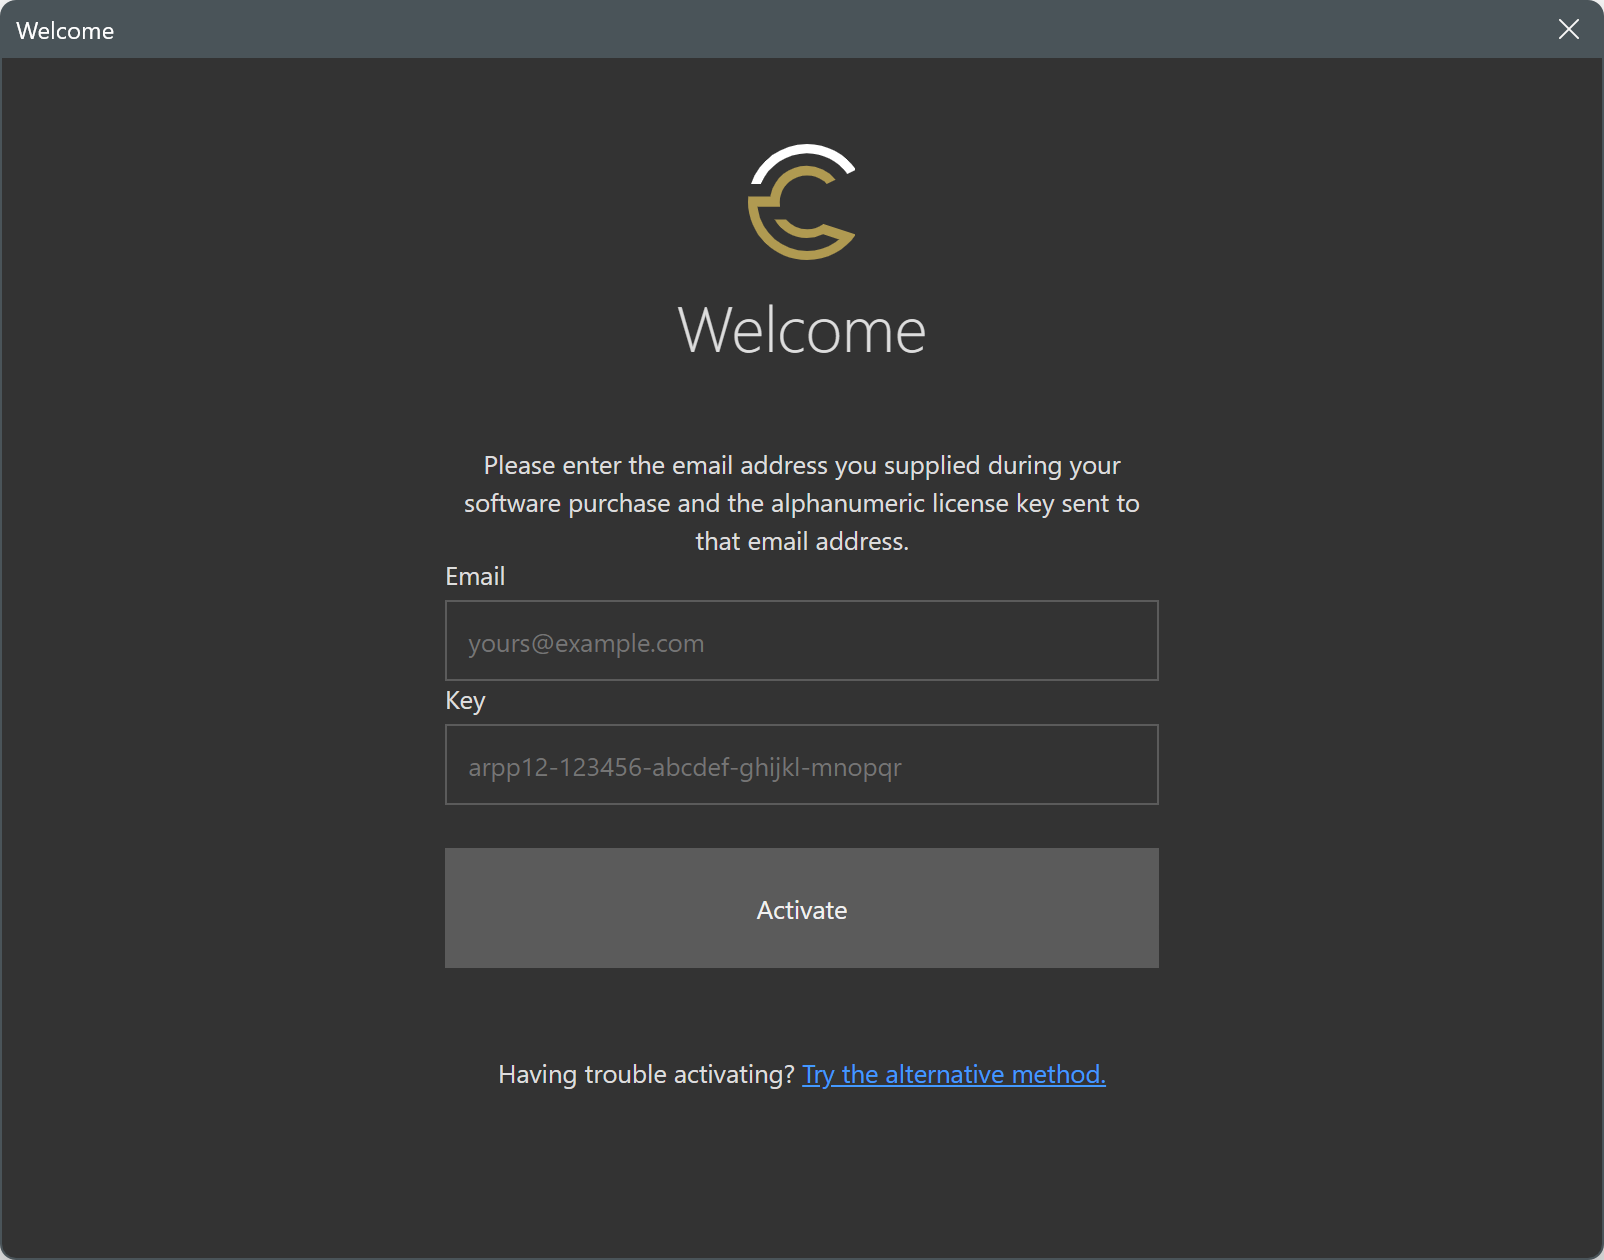Click the Key field label
The width and height of the screenshot is (1604, 1260).
tap(465, 700)
